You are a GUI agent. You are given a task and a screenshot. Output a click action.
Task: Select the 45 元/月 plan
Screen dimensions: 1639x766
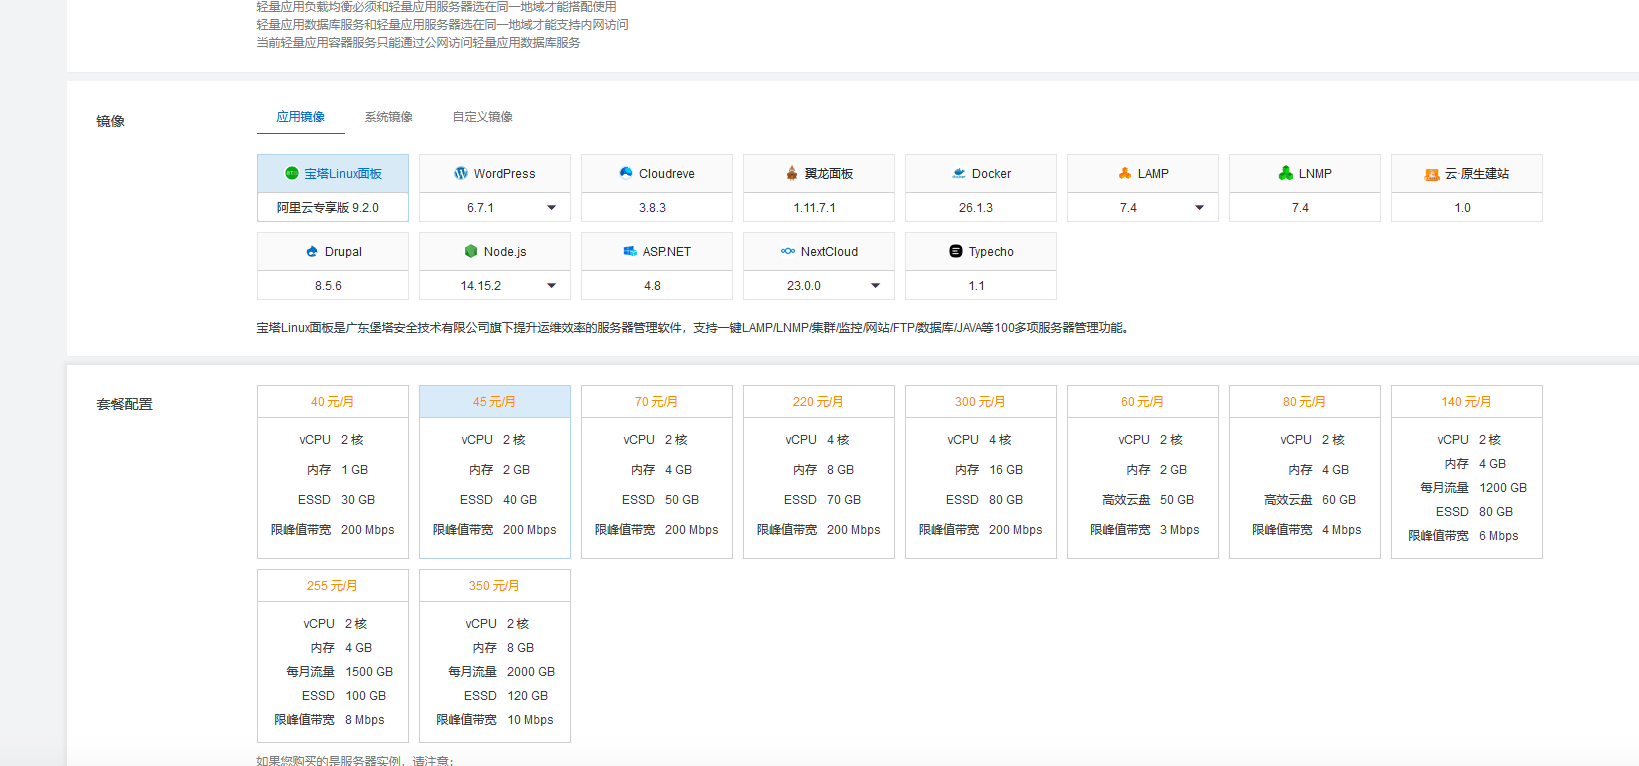495,472
